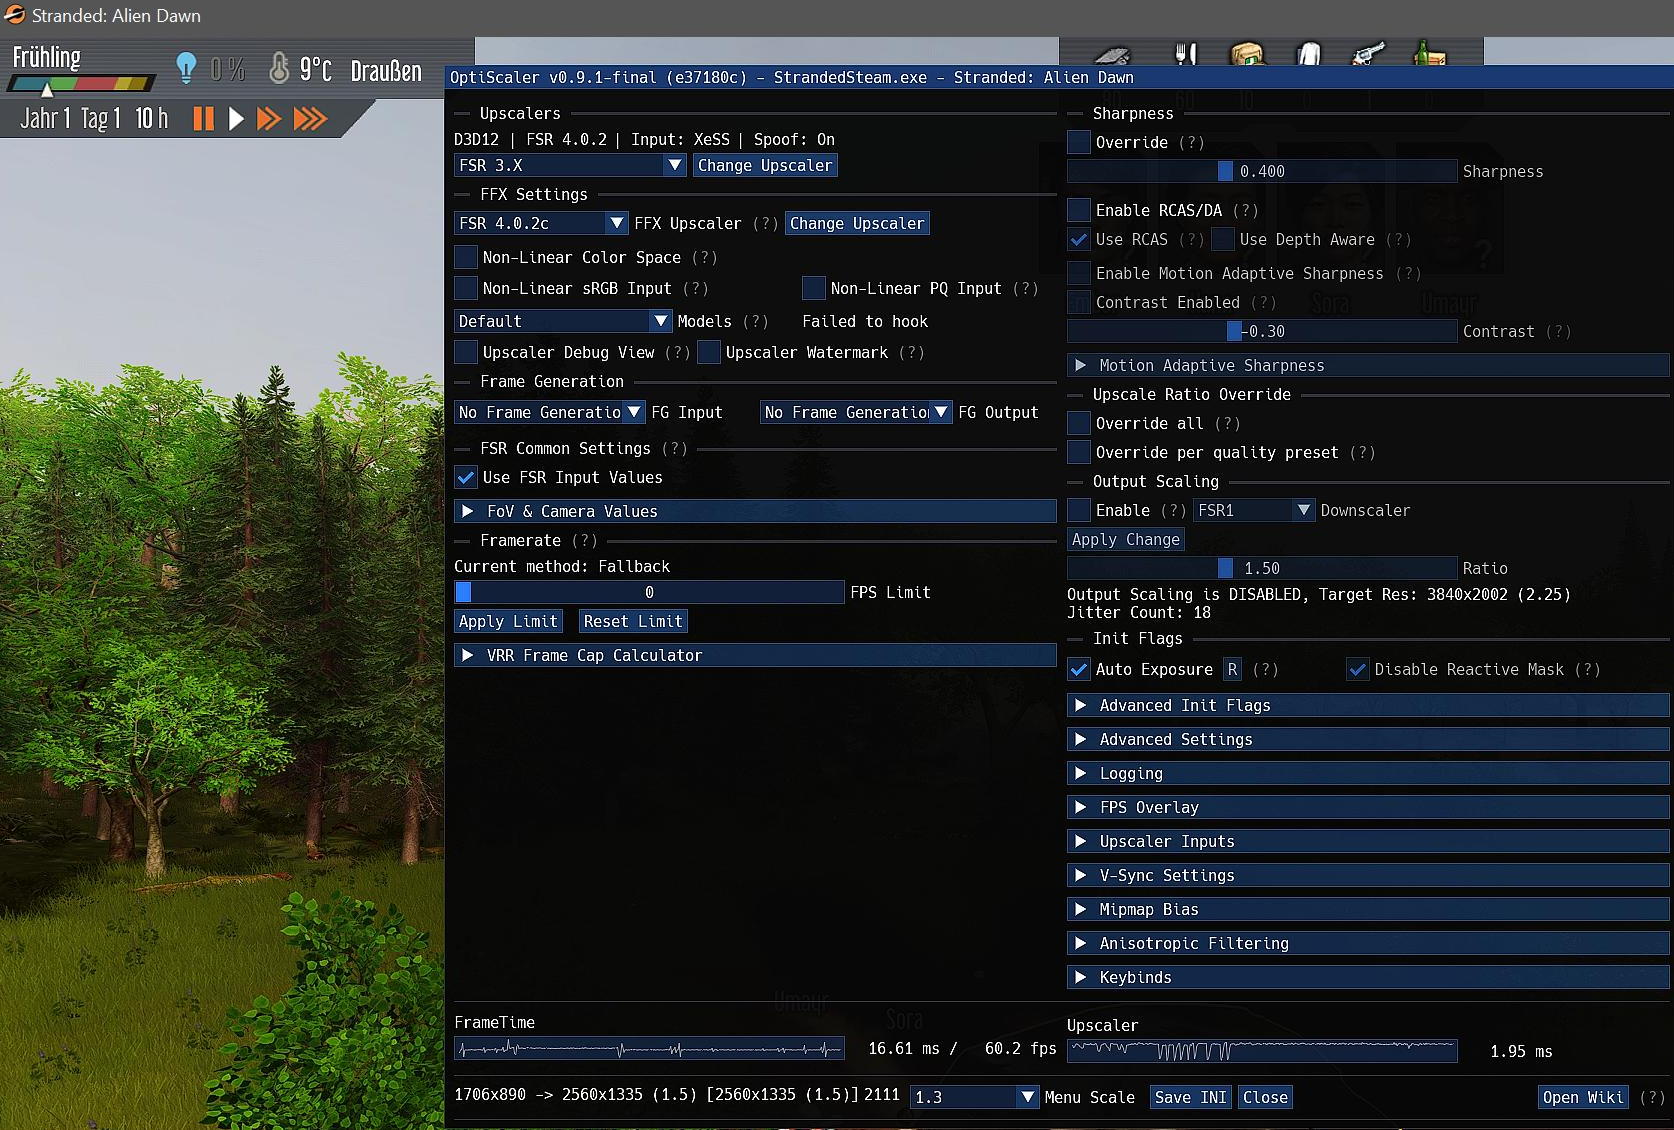This screenshot has height=1130, width=1674.
Task: Toggle Output Scaling Enable checkbox
Action: point(1079,510)
